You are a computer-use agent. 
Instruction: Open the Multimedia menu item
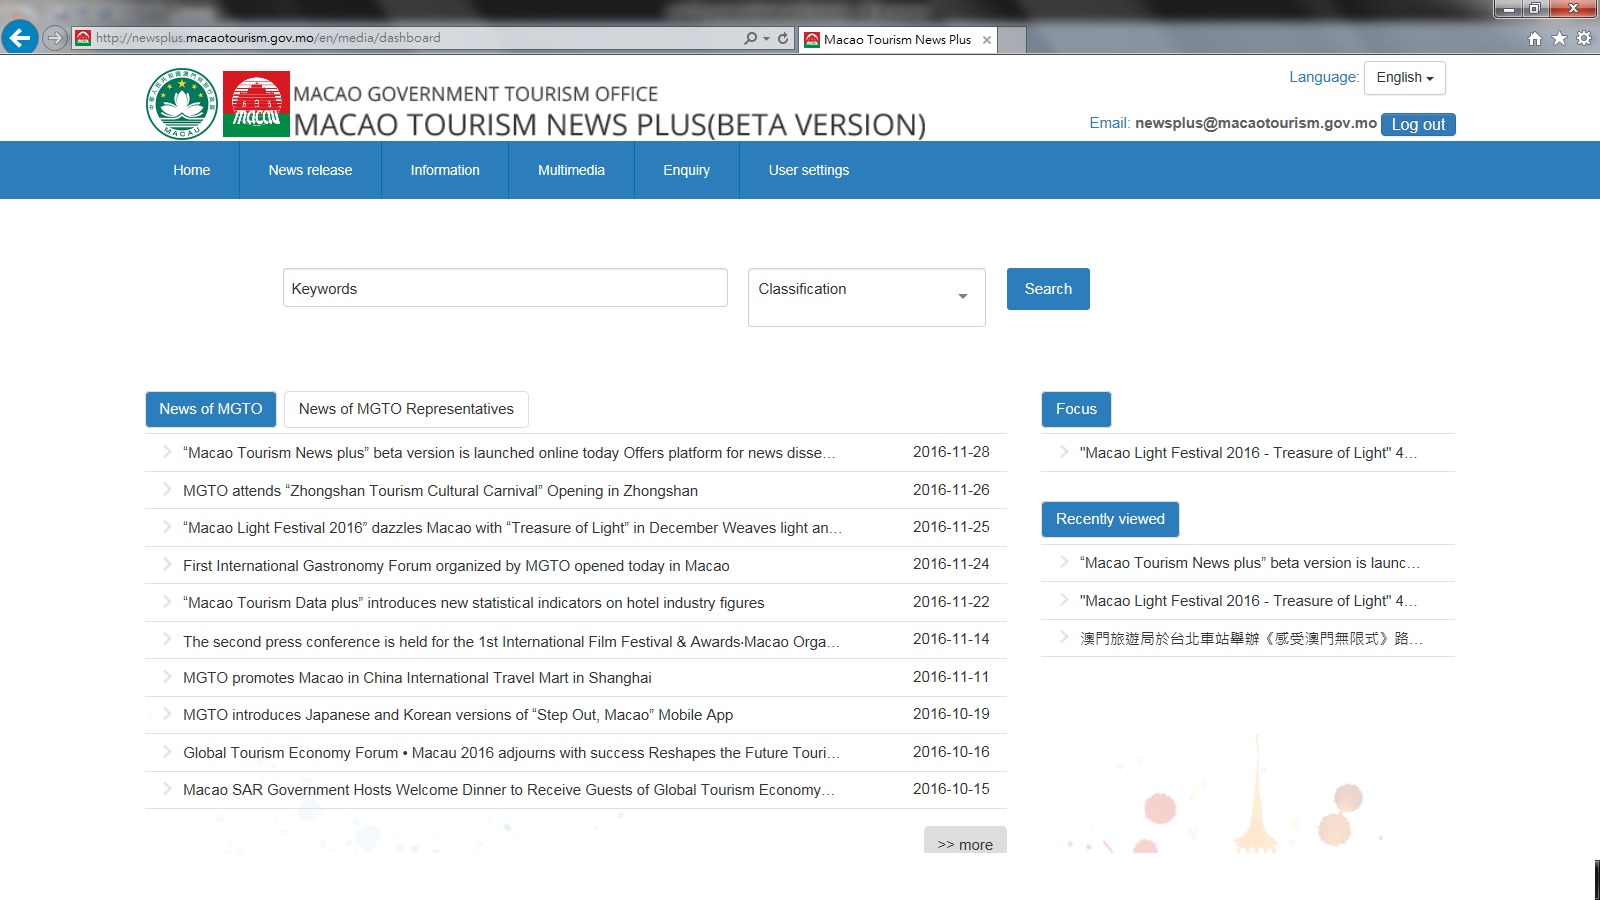click(571, 170)
